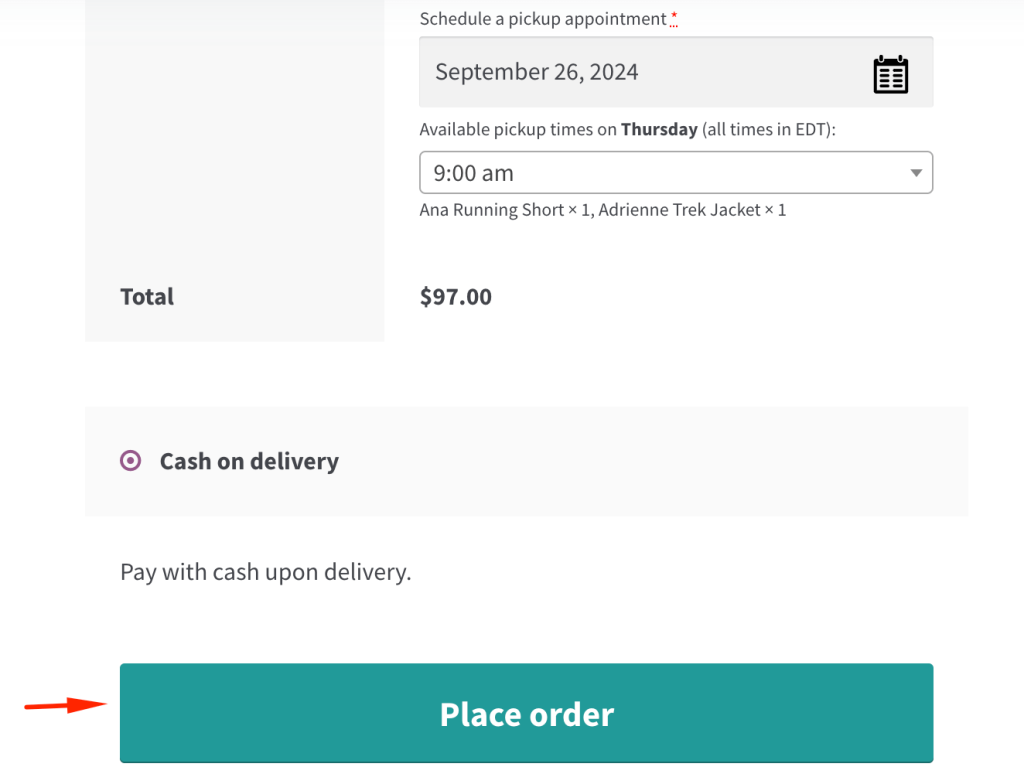Click the all times in EDT note

[769, 129]
